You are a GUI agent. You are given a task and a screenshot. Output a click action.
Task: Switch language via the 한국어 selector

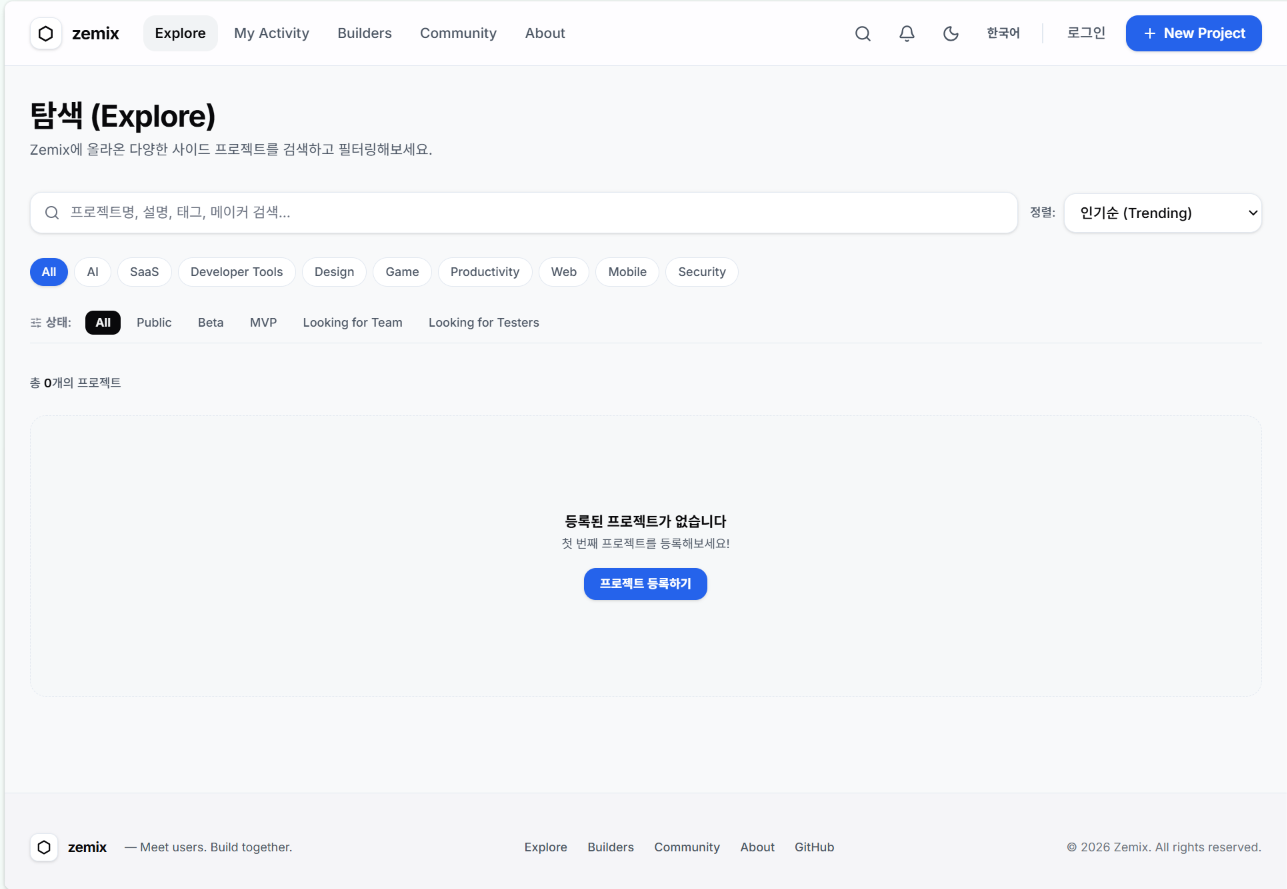click(x=1003, y=33)
